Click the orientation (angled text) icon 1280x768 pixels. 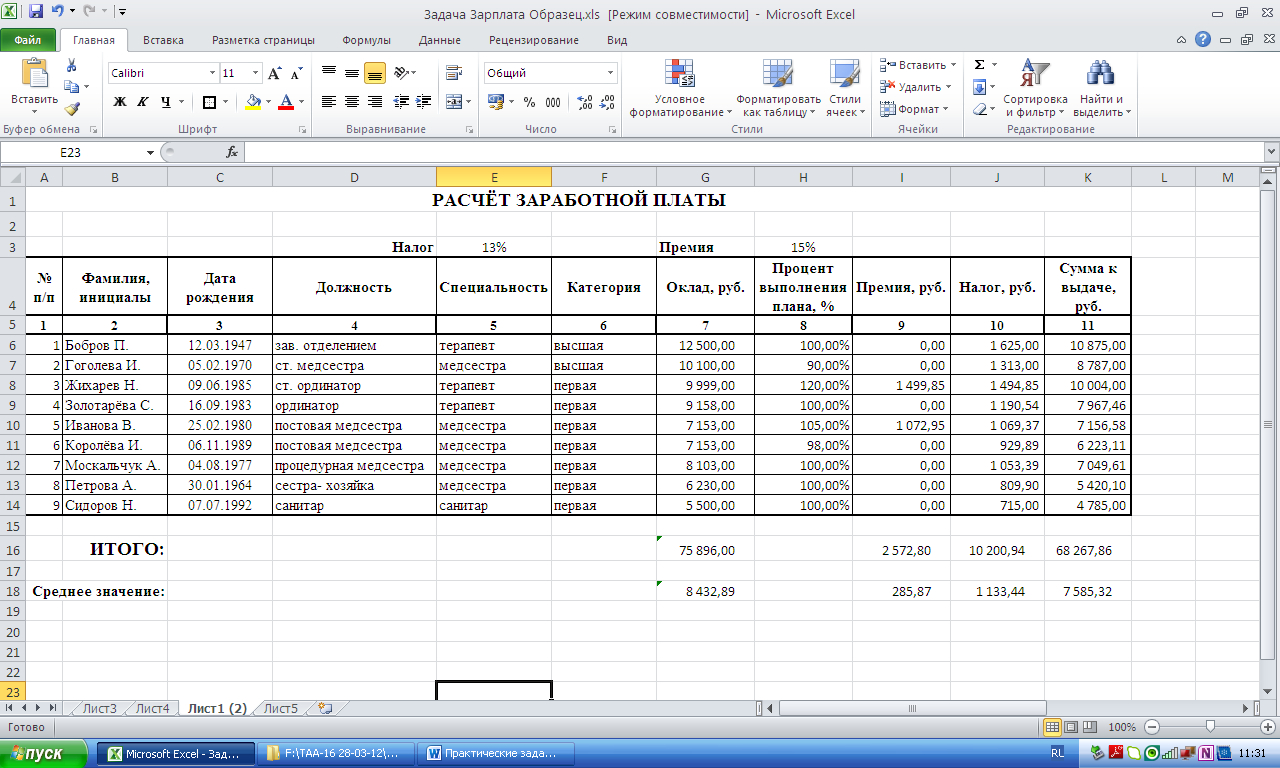401,73
